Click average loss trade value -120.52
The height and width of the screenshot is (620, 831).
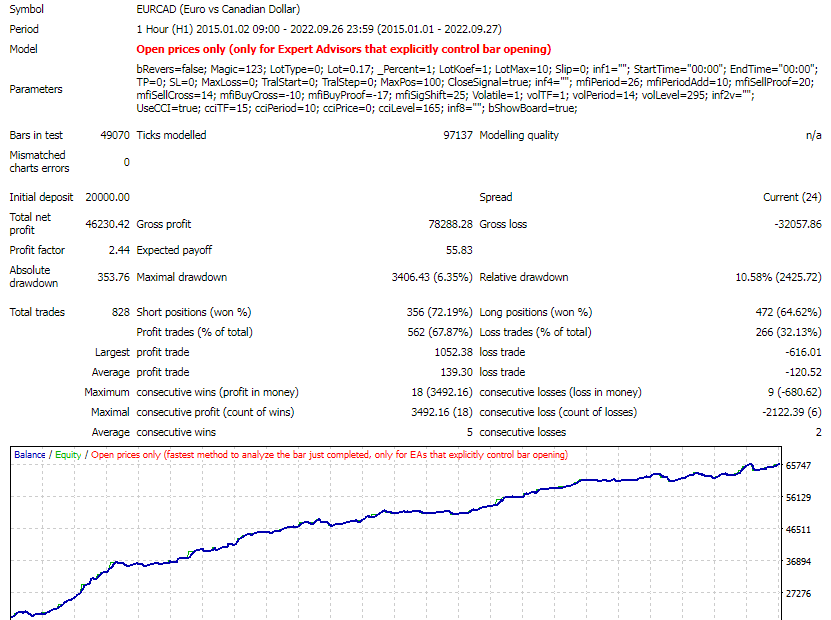click(803, 373)
